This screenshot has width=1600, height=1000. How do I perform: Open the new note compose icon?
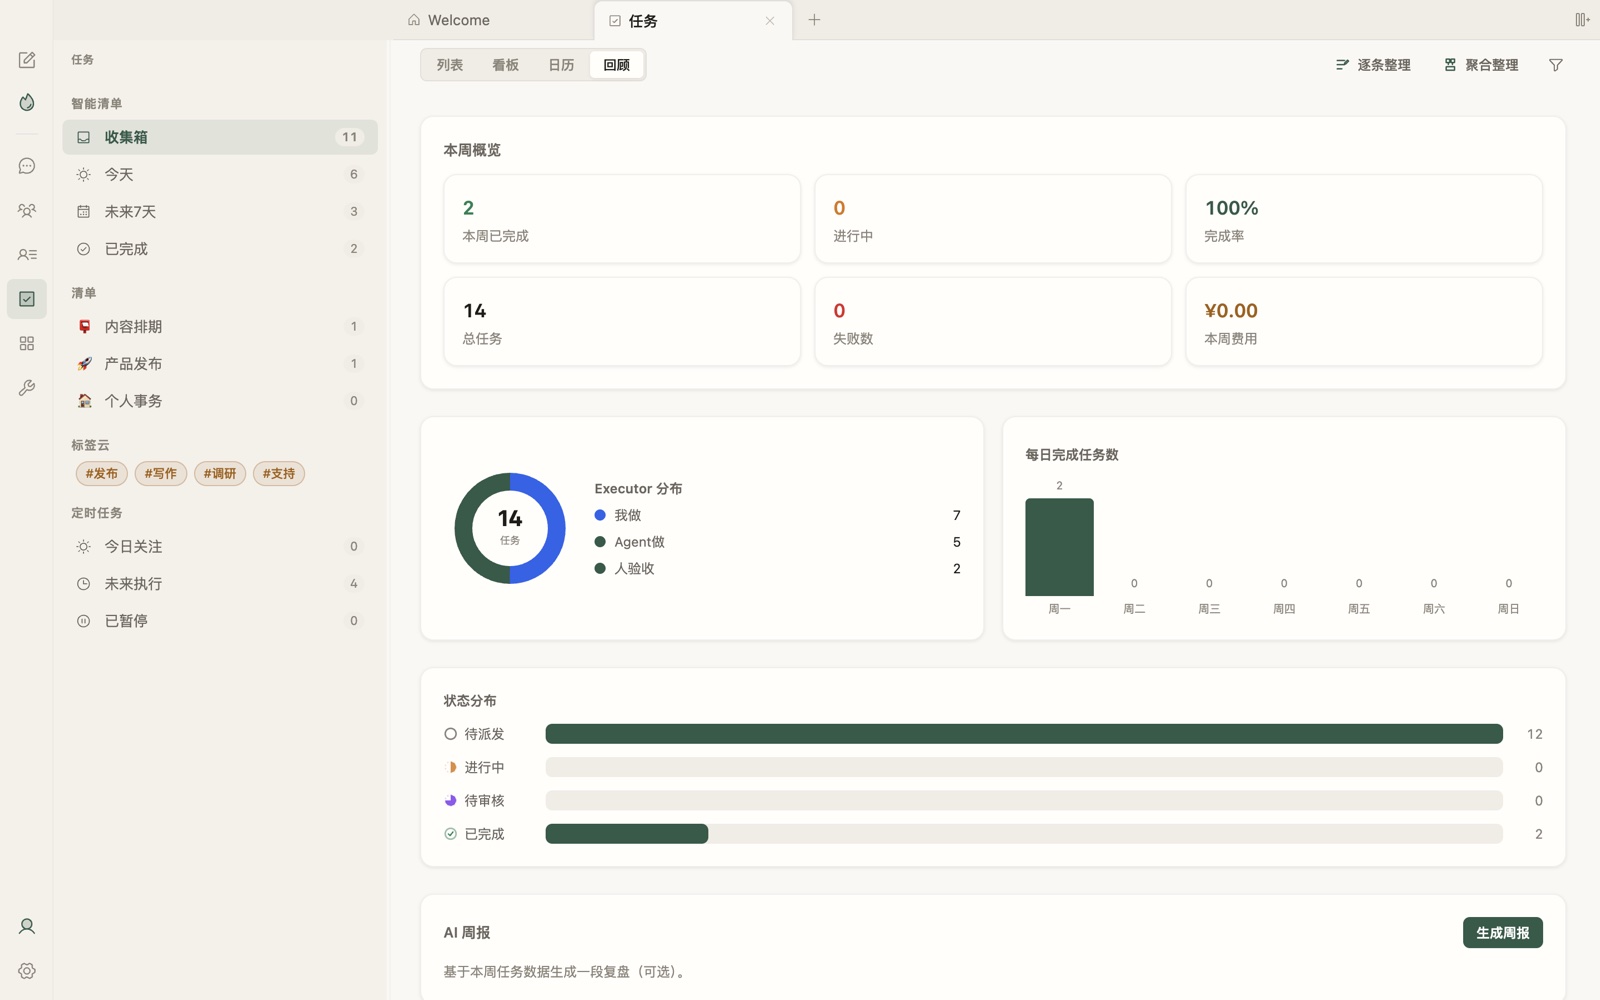click(27, 60)
